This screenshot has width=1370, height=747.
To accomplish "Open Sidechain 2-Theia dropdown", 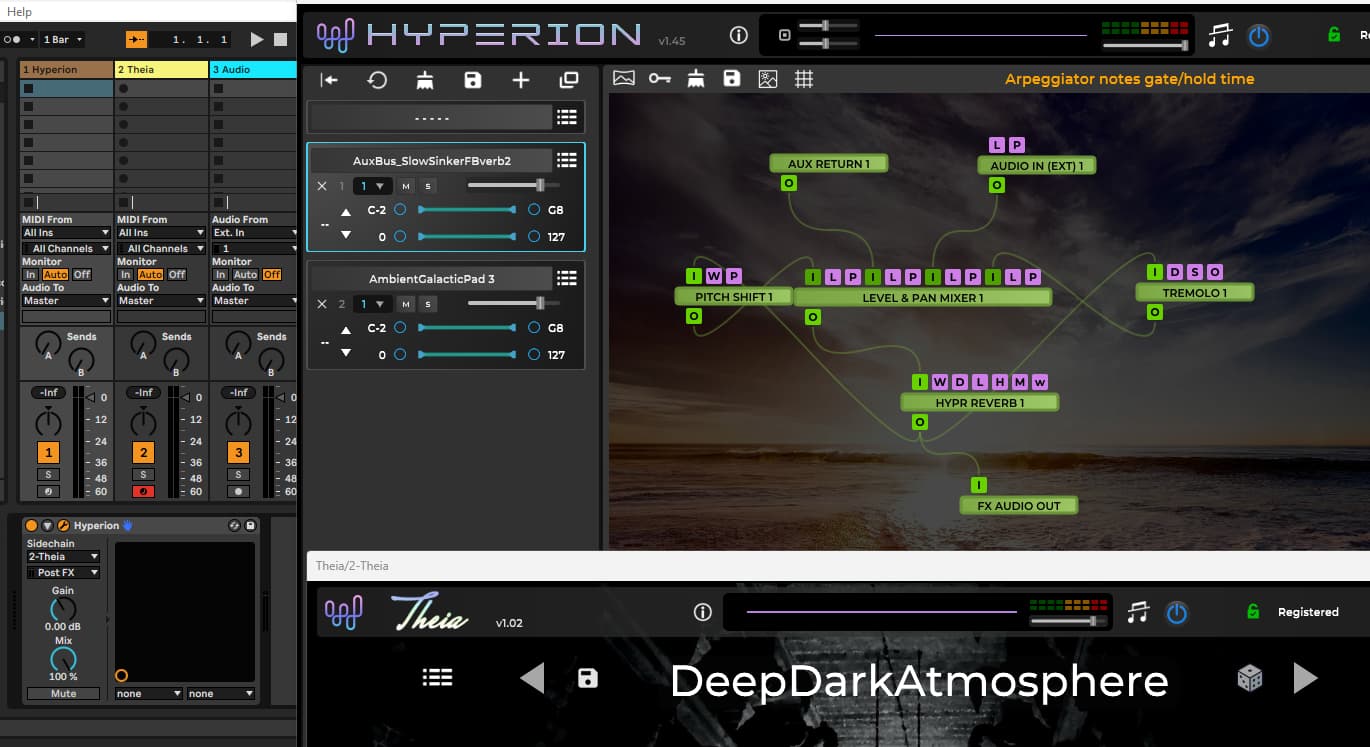I will [63, 557].
